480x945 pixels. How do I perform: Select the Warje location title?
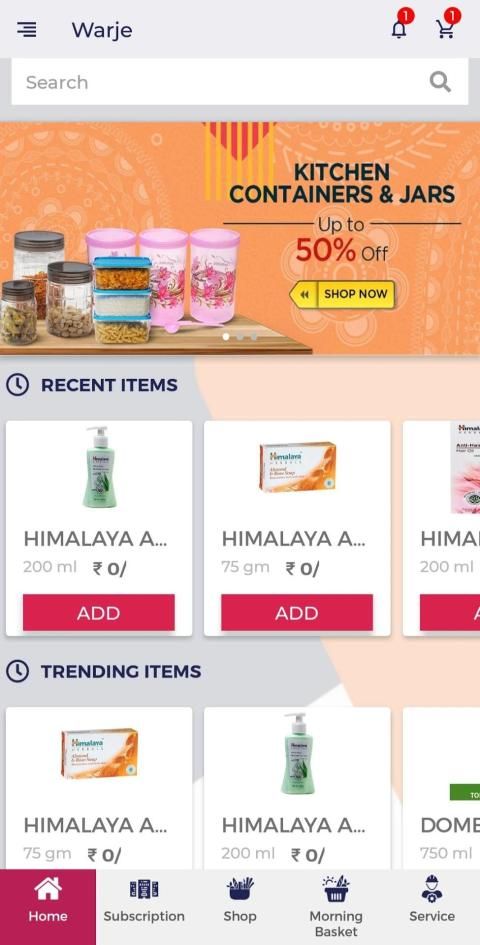[102, 30]
